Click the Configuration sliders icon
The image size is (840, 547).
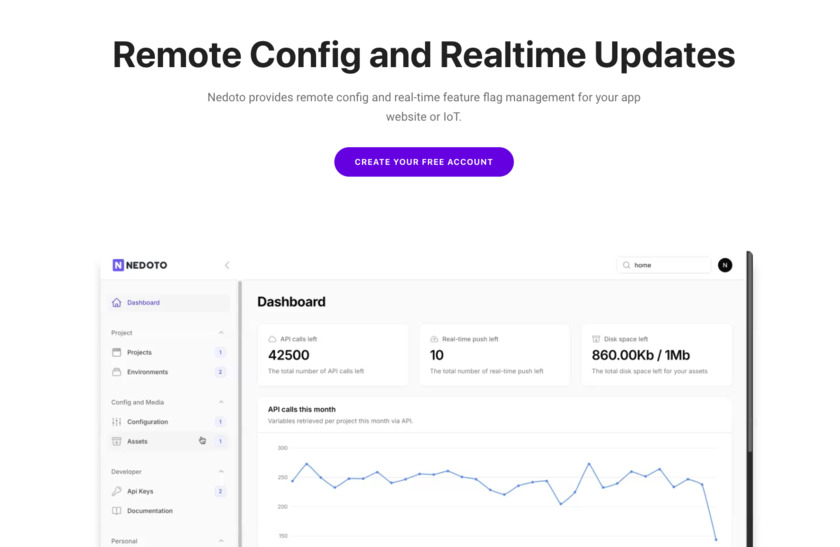tap(116, 422)
